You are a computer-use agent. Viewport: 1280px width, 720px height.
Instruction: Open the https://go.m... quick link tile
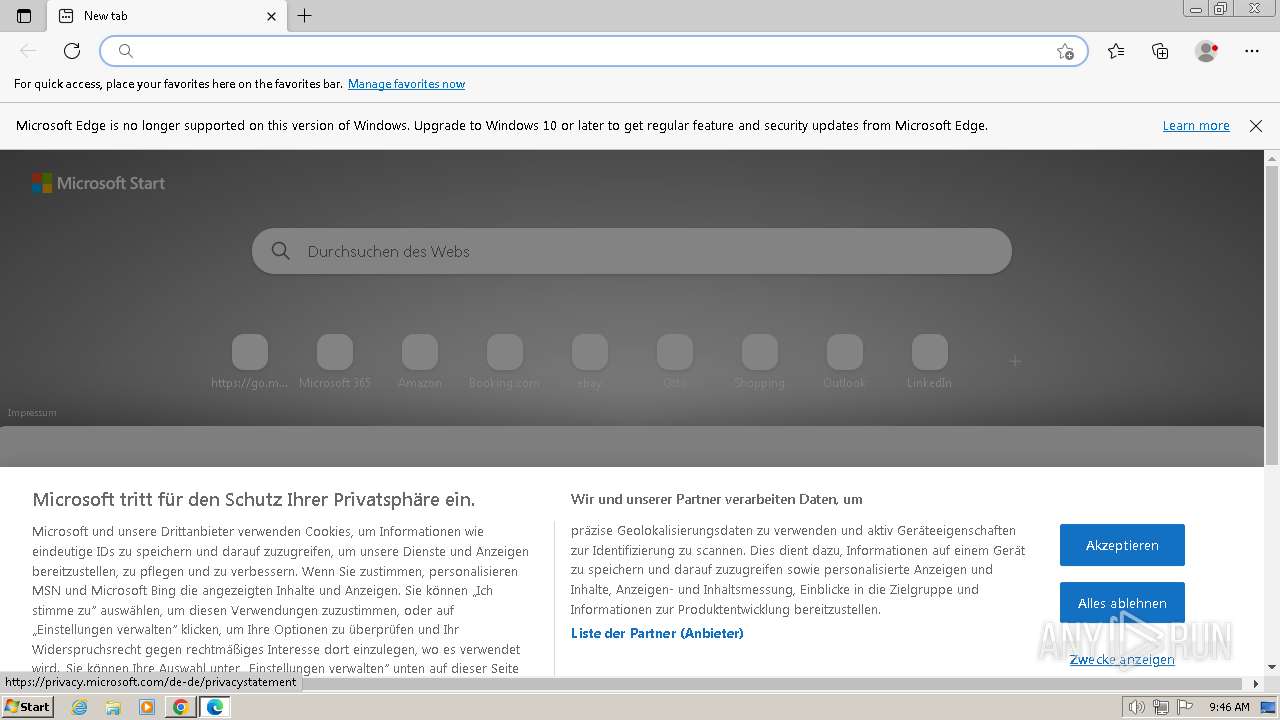(250, 362)
